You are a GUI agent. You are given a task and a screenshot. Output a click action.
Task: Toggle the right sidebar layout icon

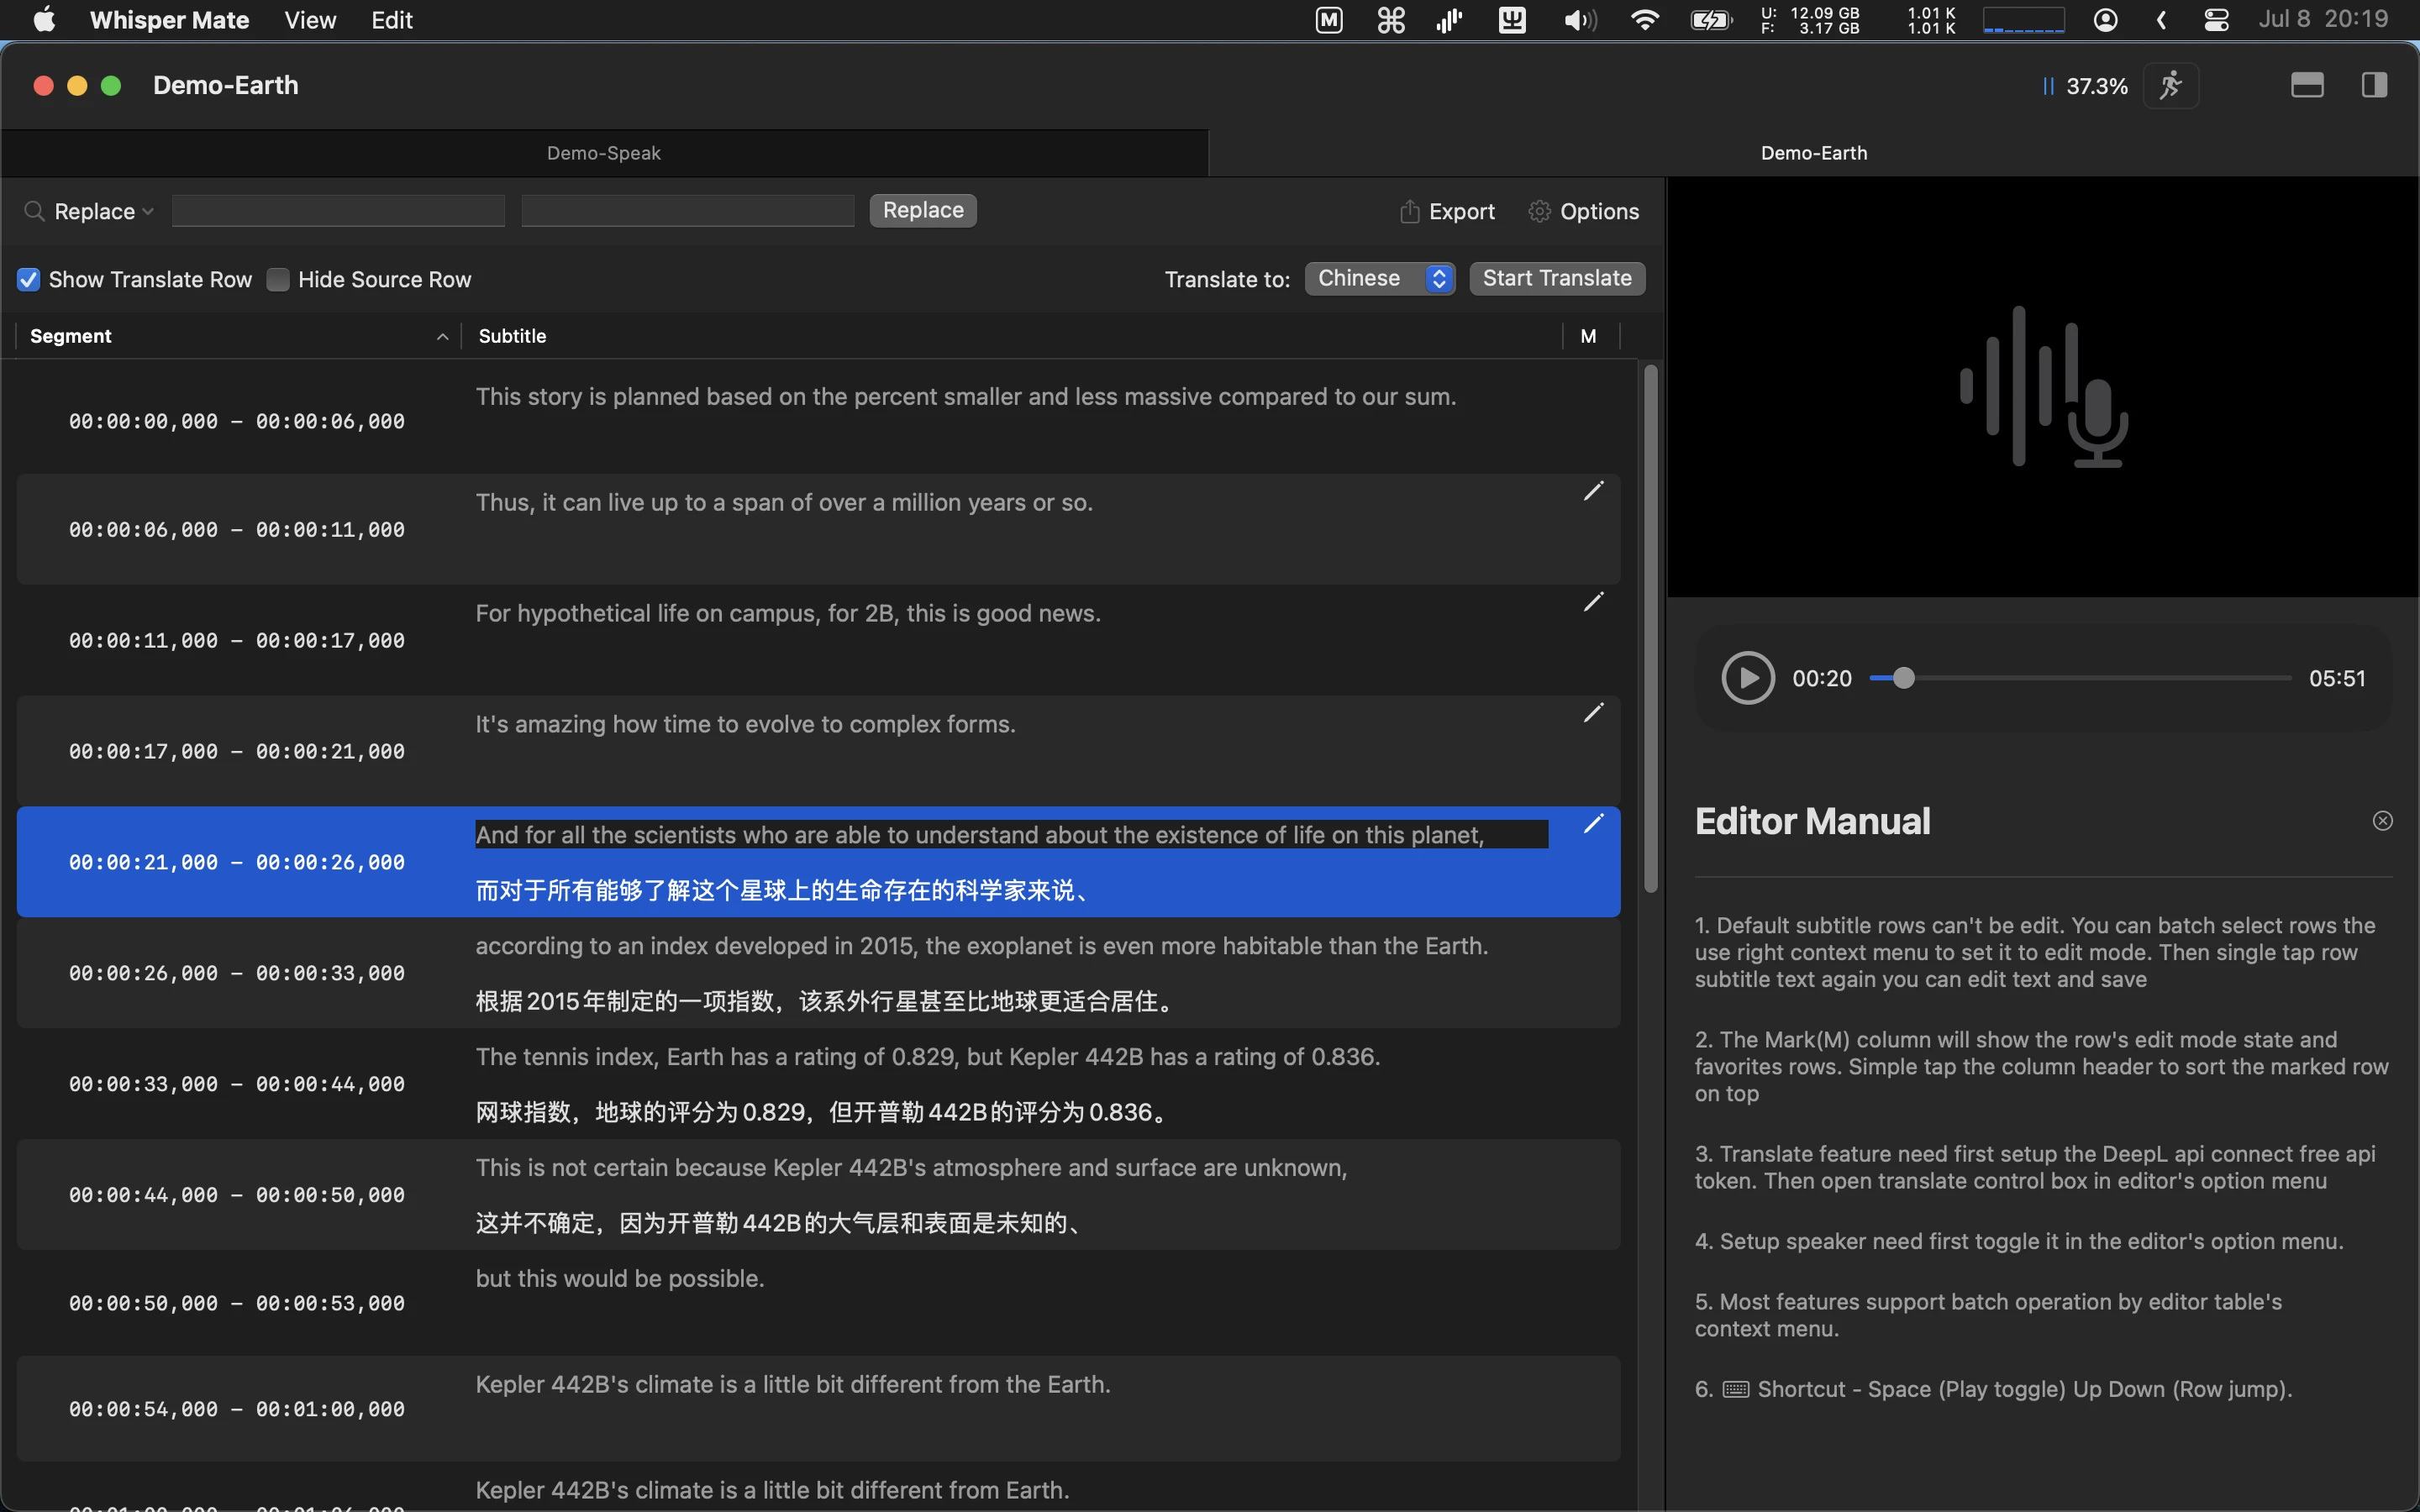(x=2375, y=86)
